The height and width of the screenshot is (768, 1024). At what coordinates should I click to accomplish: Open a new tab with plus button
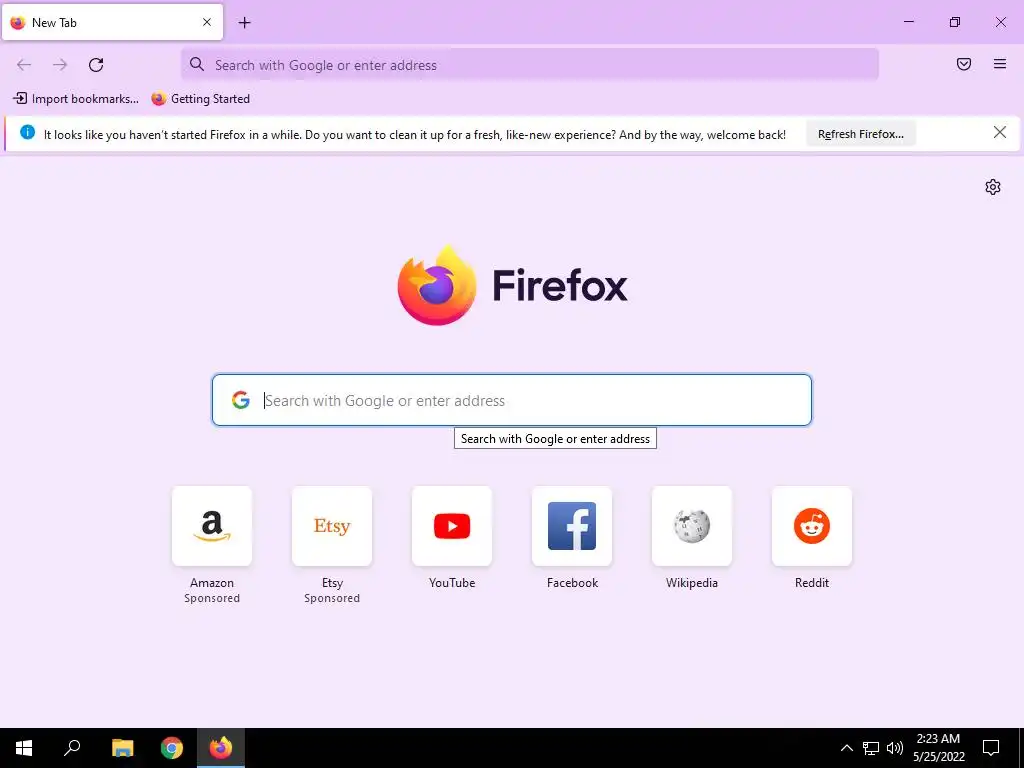click(x=244, y=23)
